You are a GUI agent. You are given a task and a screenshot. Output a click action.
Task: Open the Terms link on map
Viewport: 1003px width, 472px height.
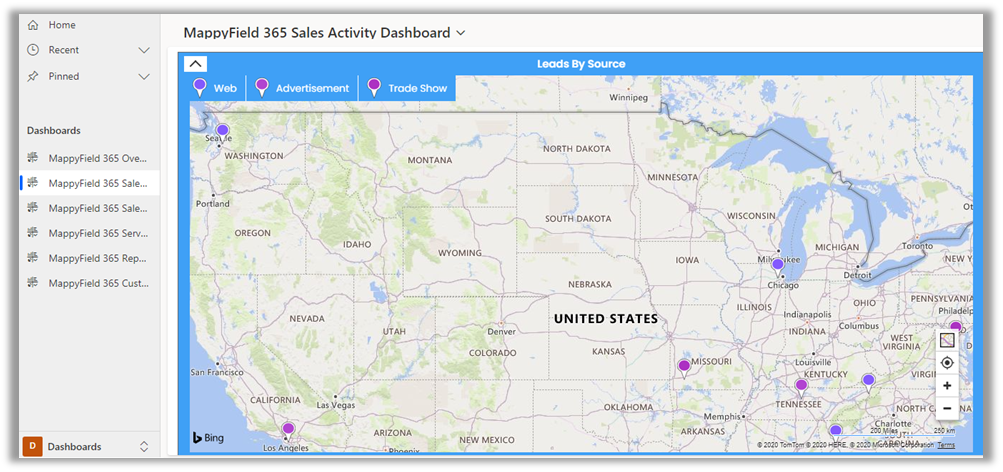tap(946, 445)
